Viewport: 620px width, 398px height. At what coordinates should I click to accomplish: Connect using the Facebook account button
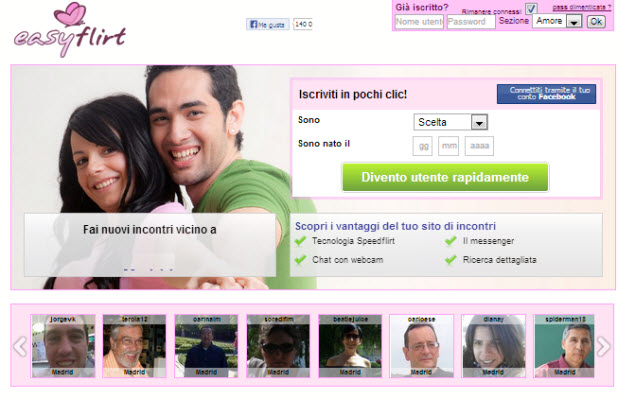coord(546,94)
